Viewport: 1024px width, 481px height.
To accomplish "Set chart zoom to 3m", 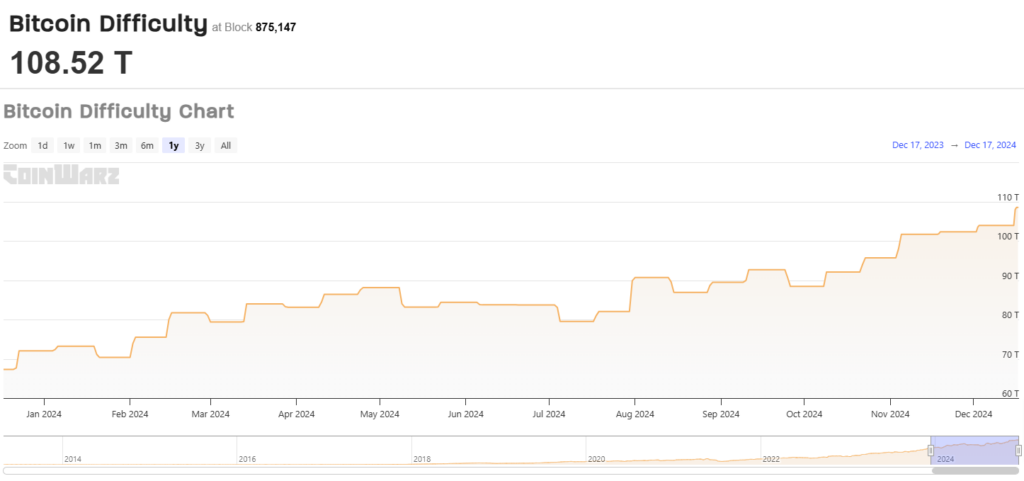I will (121, 146).
